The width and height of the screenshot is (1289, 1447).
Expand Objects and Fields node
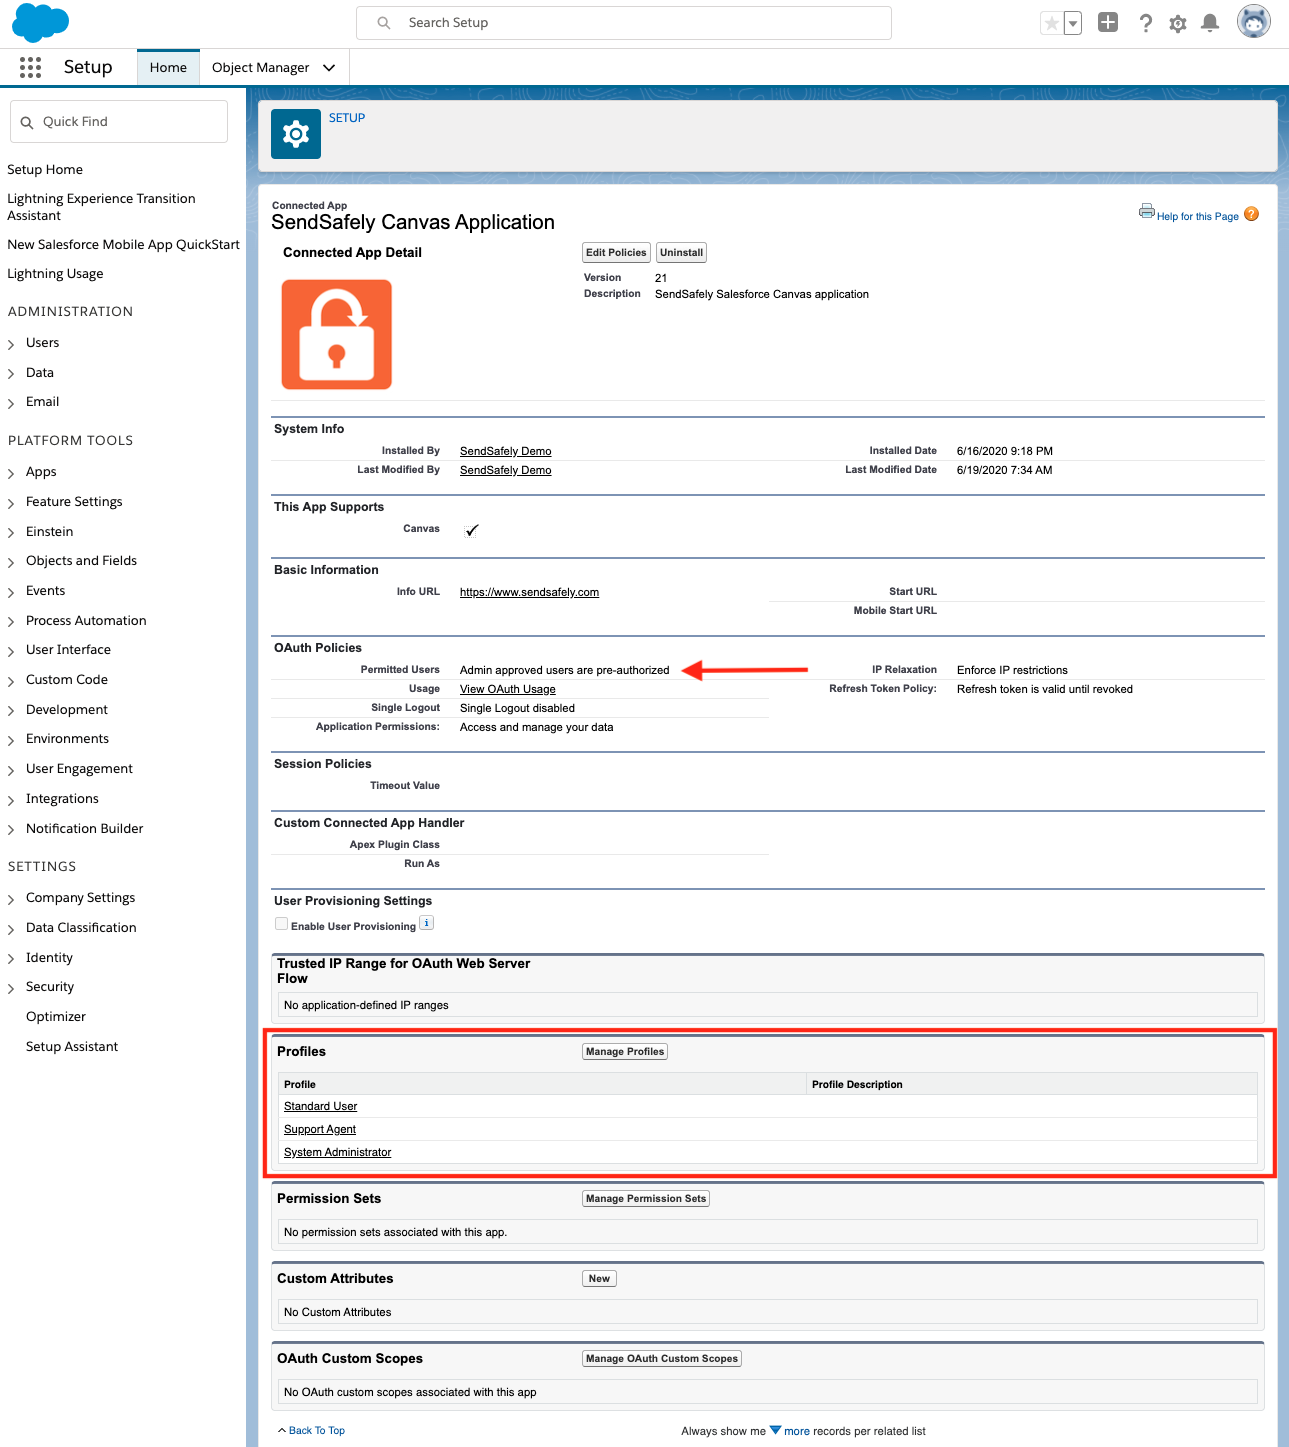coord(11,562)
